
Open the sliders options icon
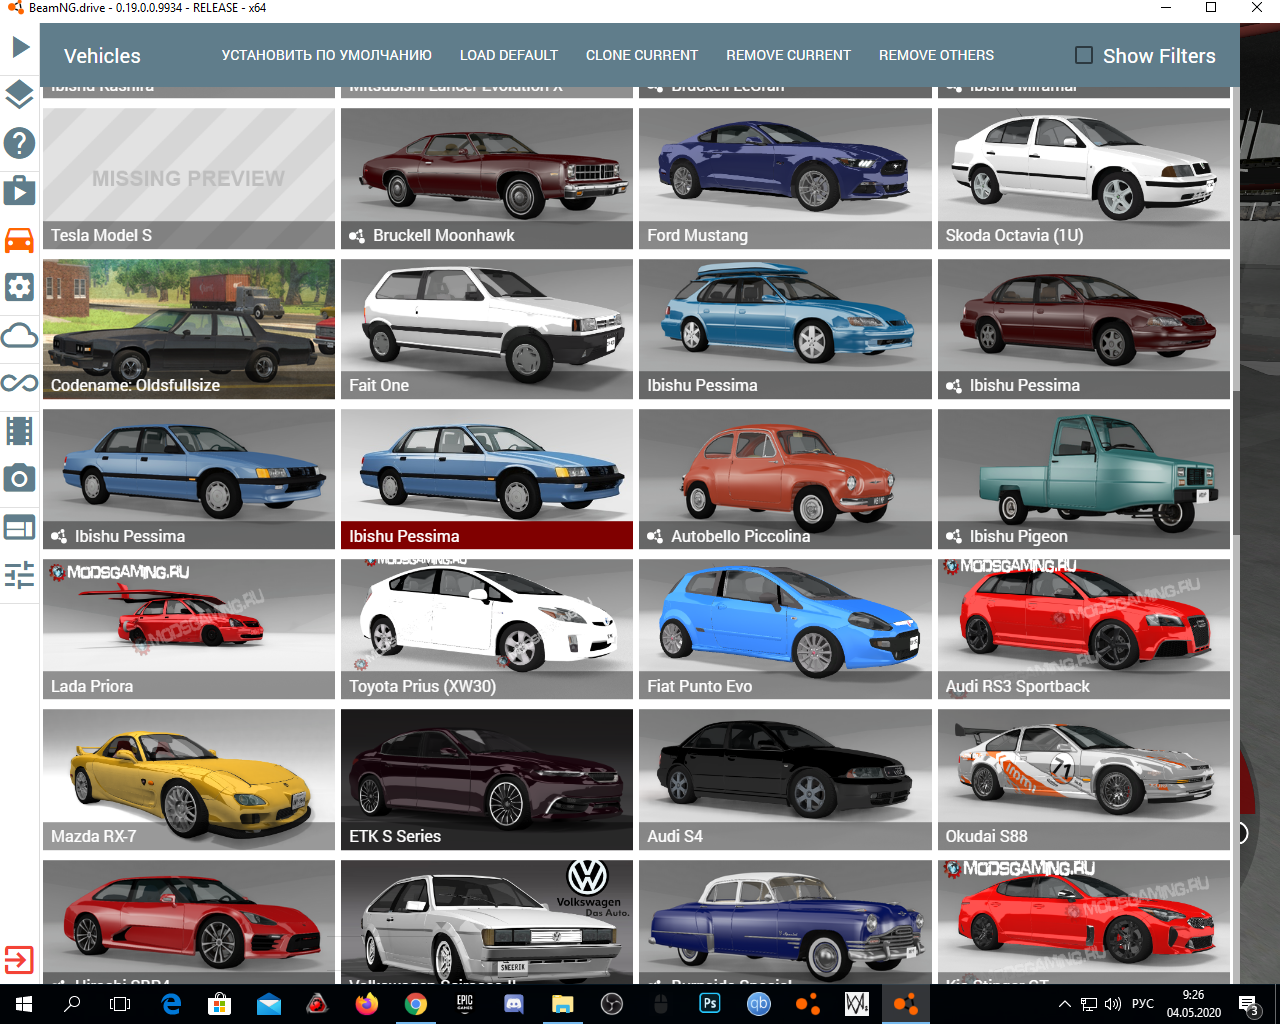20,575
